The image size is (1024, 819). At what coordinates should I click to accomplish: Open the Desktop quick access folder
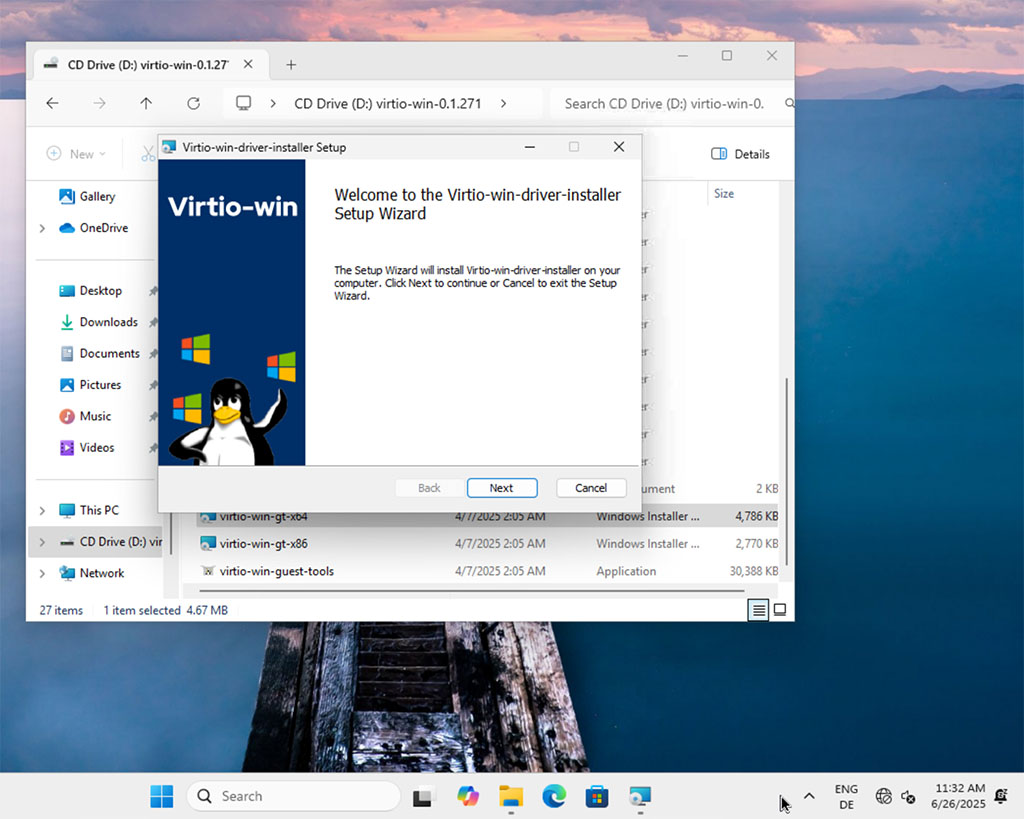(100, 291)
